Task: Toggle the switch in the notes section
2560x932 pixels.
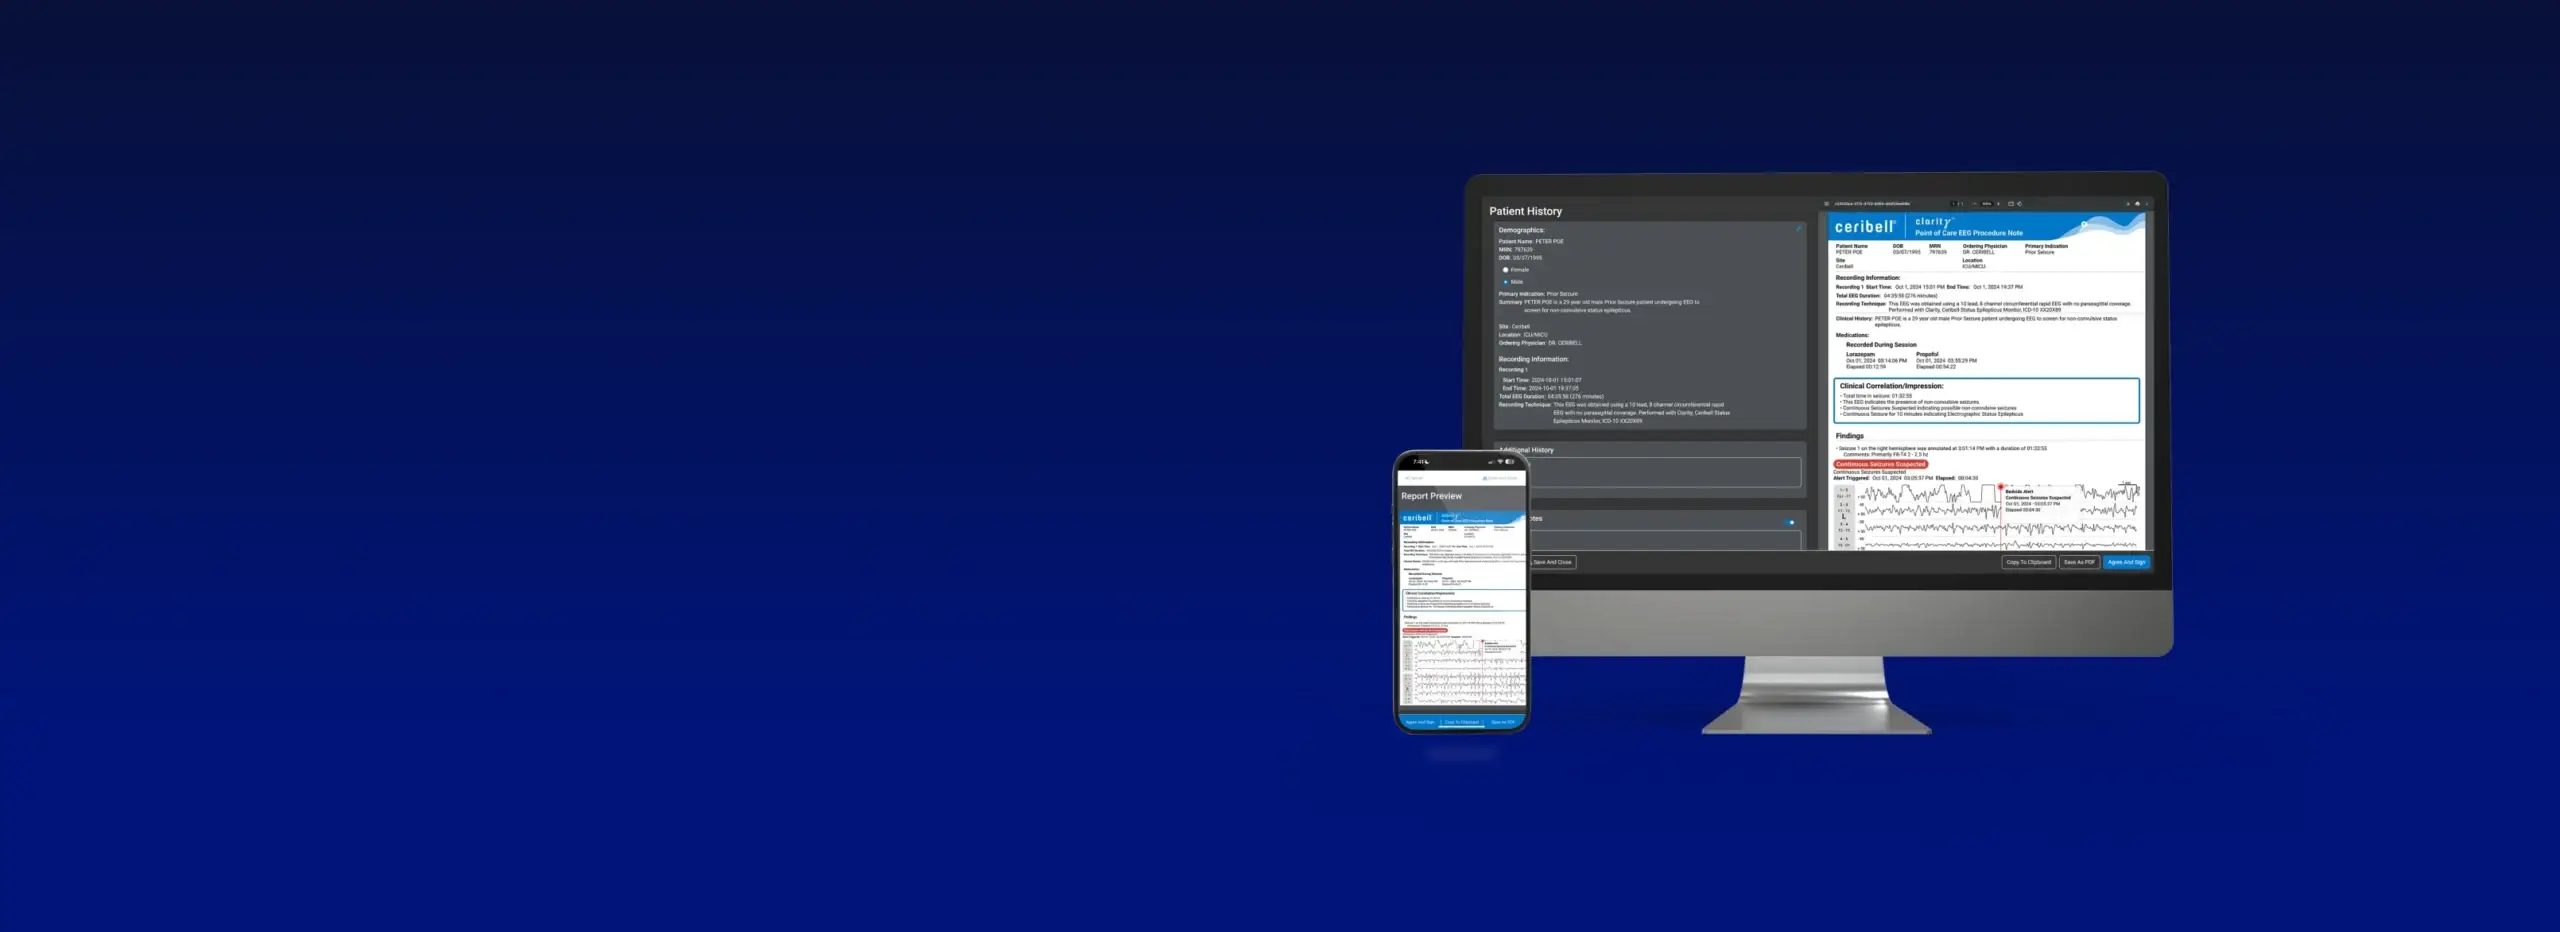Action: (1790, 522)
